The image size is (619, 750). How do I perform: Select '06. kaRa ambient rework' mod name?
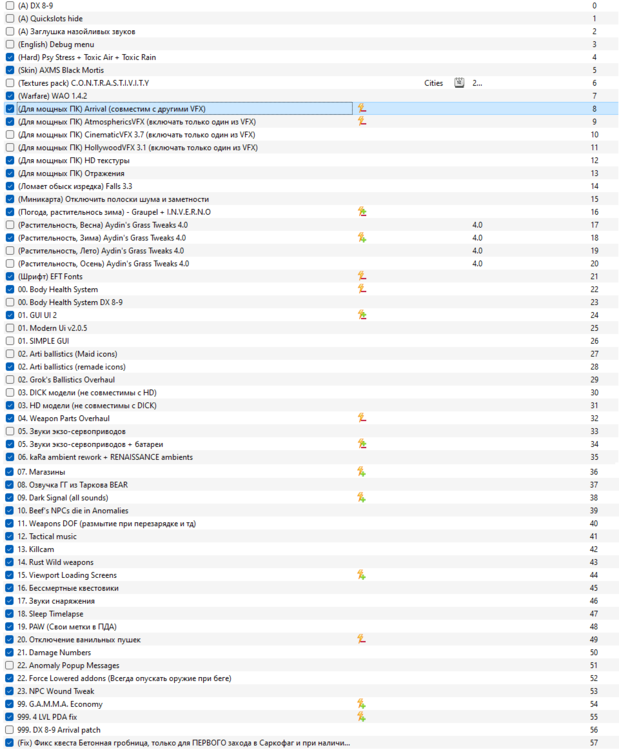pos(105,457)
